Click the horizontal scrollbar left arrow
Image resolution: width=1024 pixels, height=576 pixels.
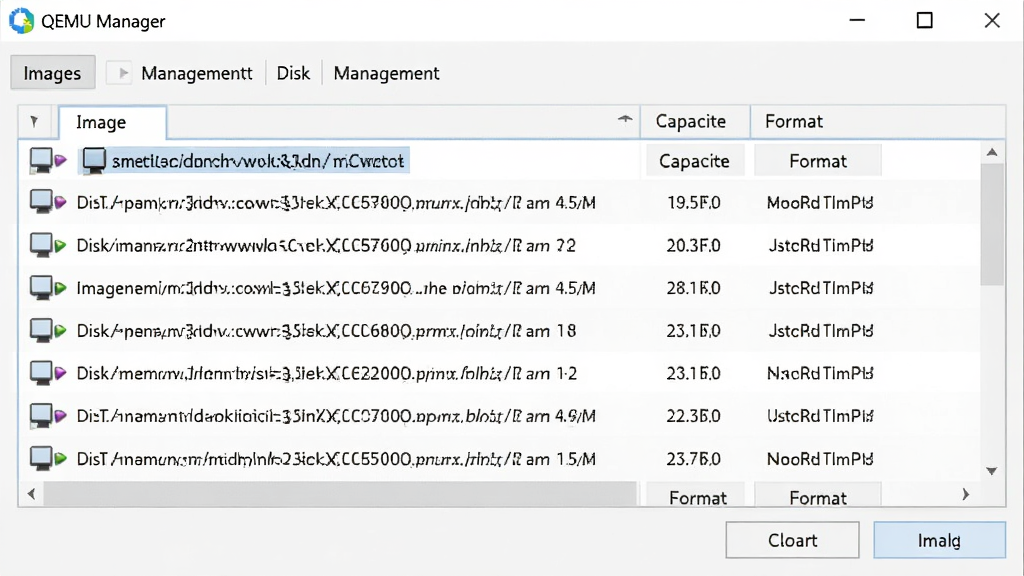click(31, 494)
